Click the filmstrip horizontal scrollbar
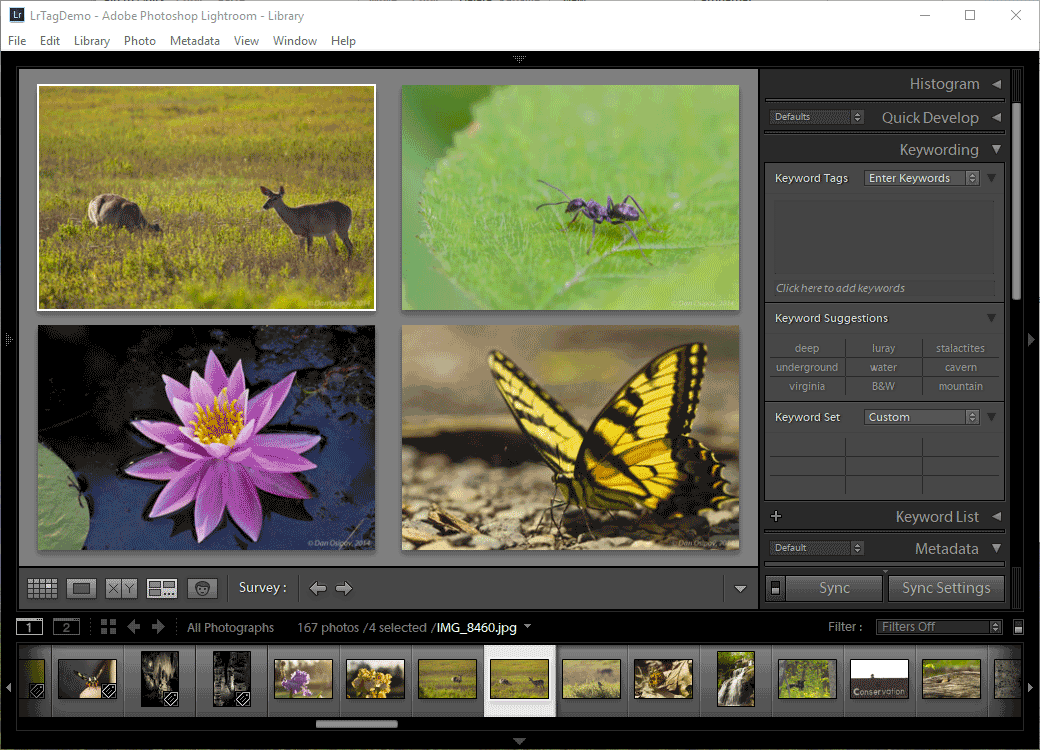 [x=357, y=724]
